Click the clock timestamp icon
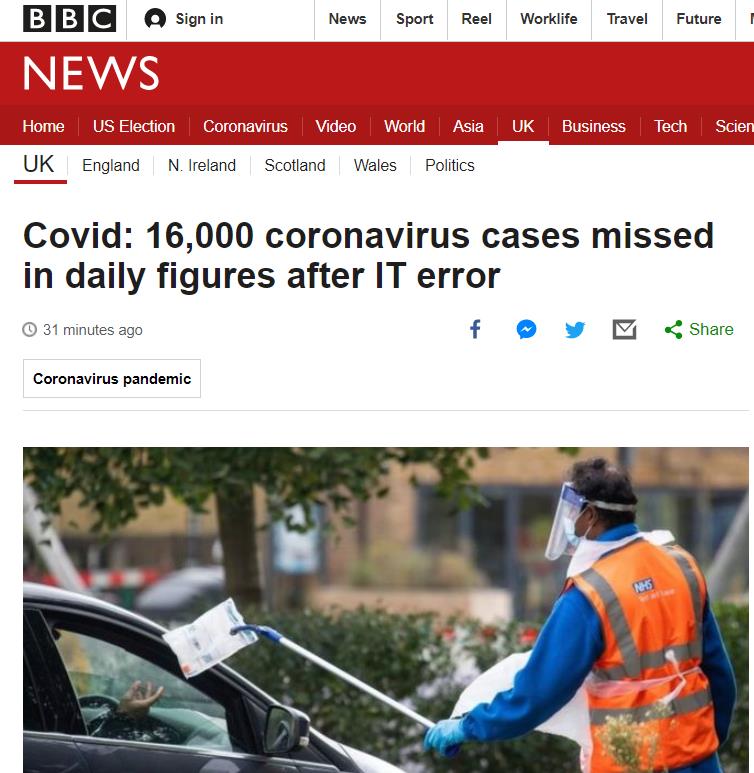Image resolution: width=754 pixels, height=773 pixels. 30,329
